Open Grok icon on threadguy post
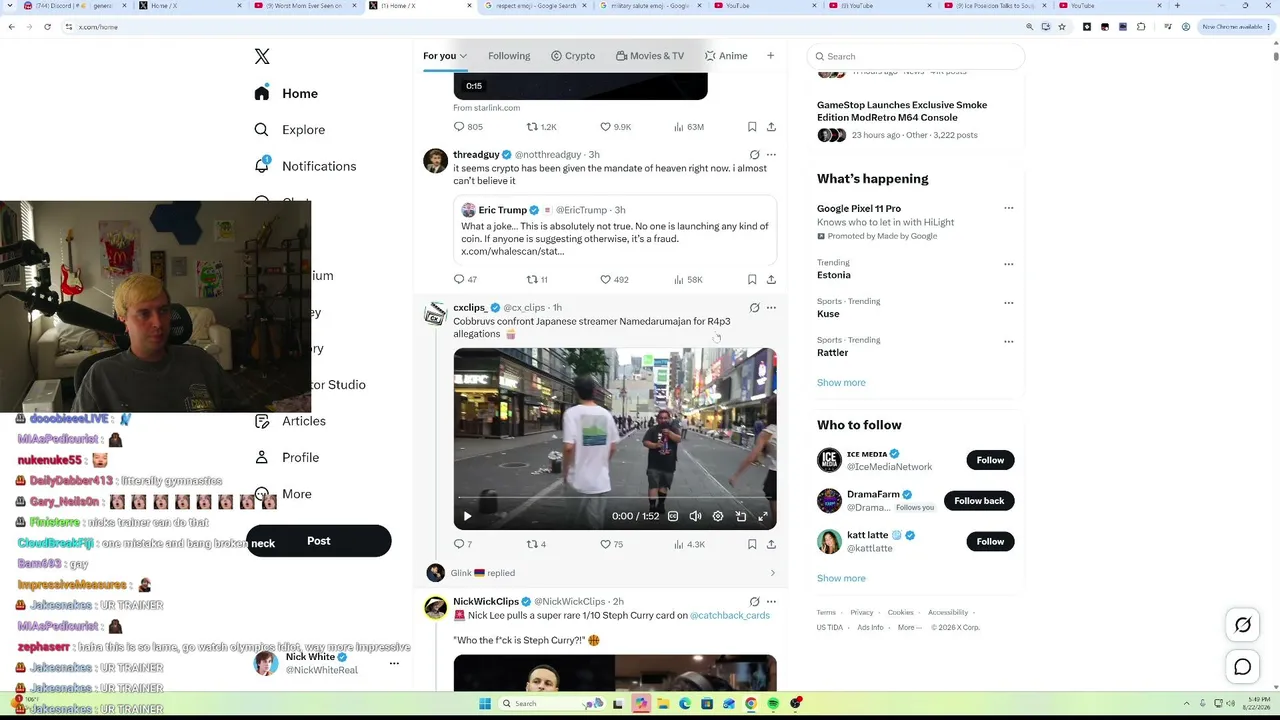 [754, 155]
